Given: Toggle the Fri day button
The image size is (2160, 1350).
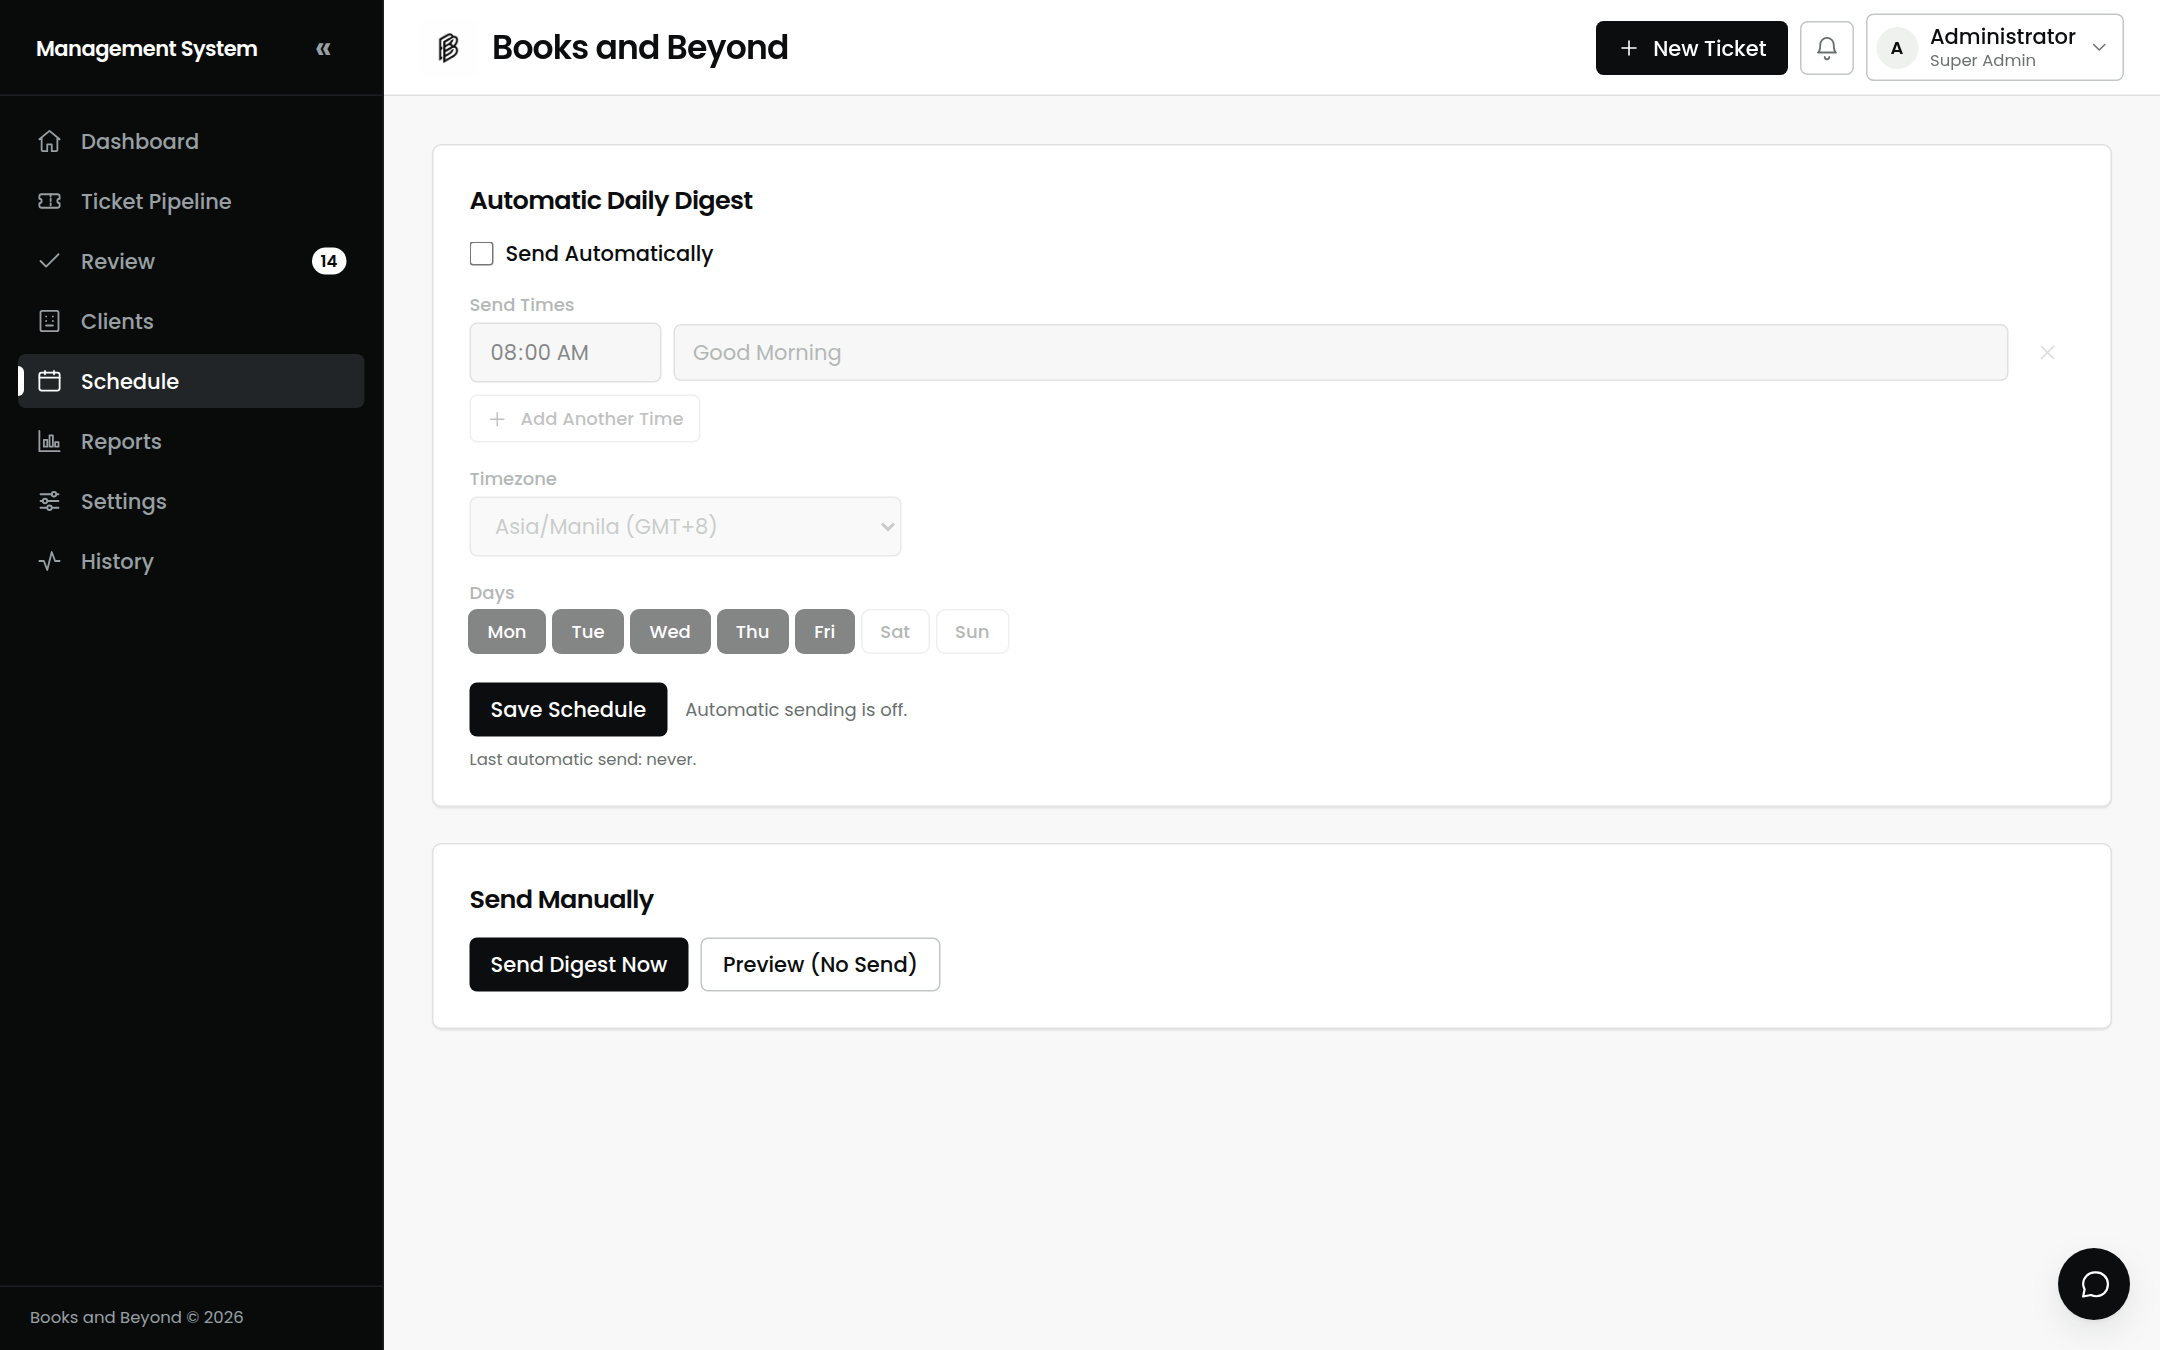Looking at the screenshot, I should [825, 632].
